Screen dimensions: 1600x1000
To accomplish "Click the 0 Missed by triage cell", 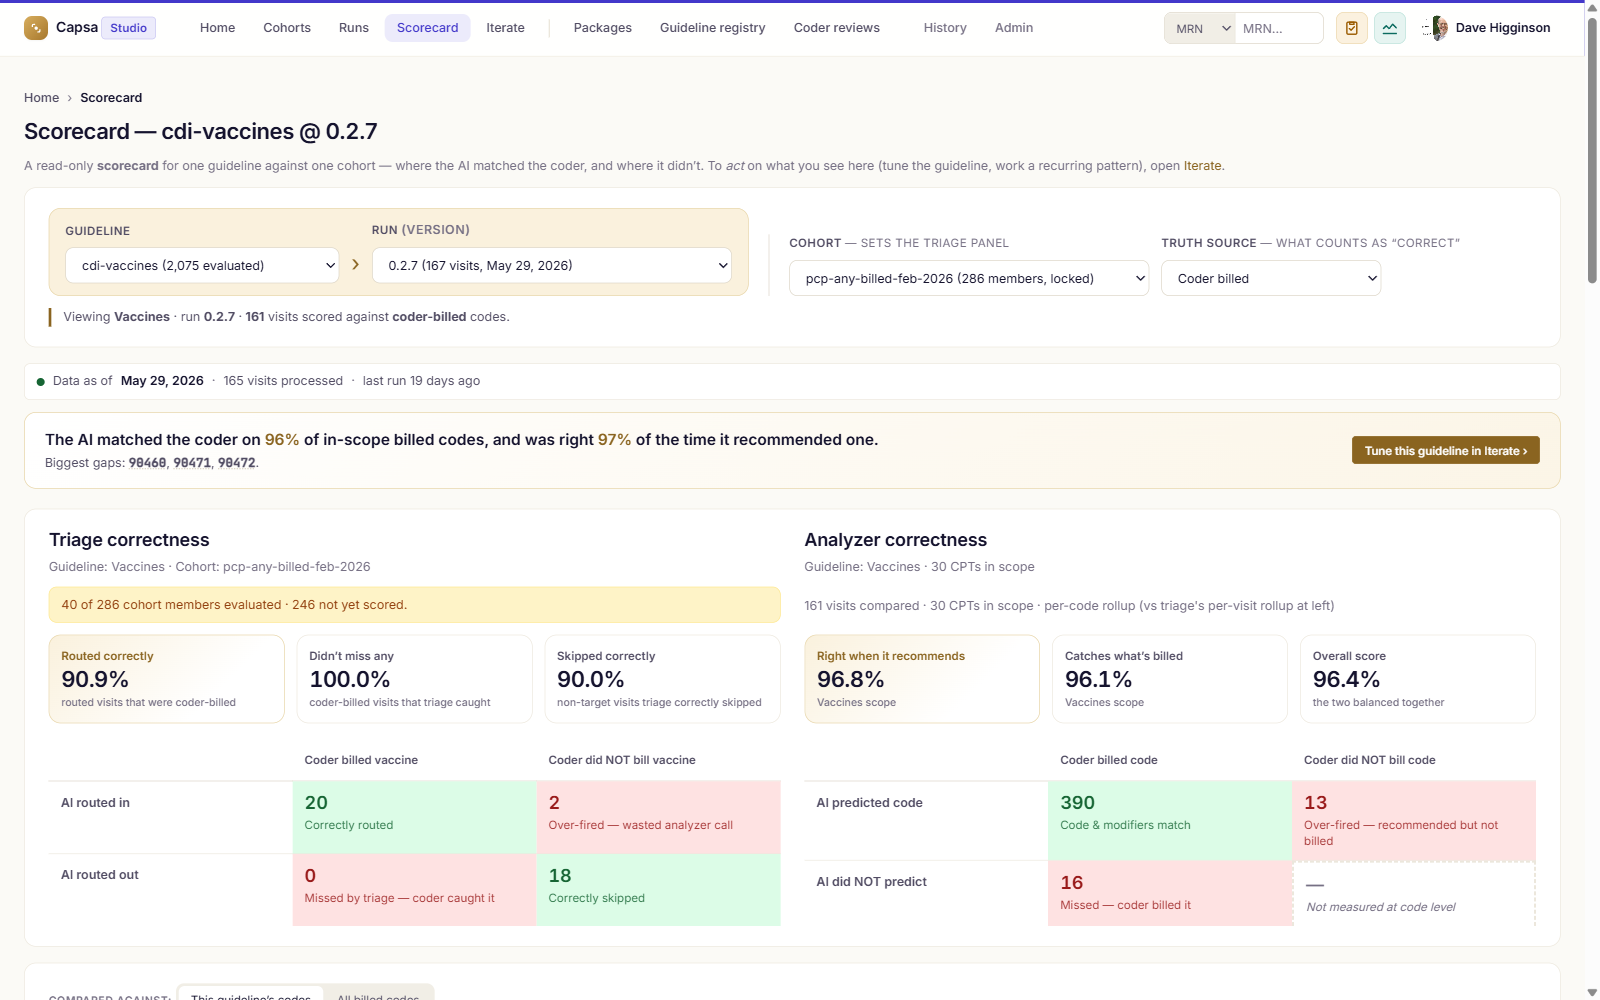I will pyautogui.click(x=414, y=889).
